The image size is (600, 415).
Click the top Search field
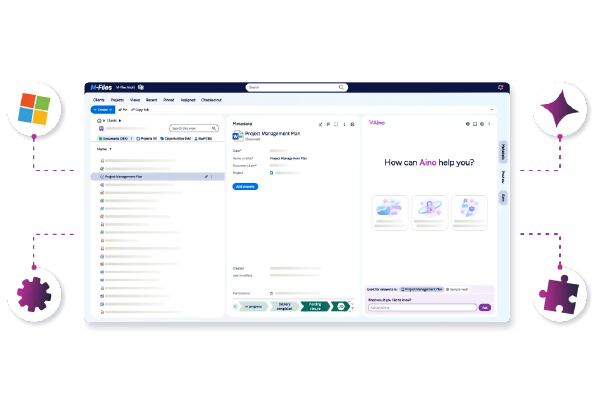click(297, 88)
